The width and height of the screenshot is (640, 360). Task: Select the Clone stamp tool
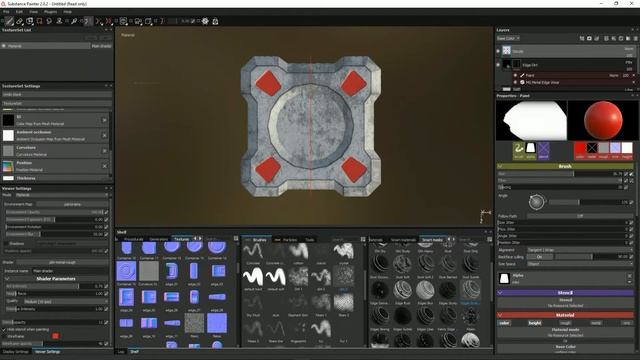60,21
